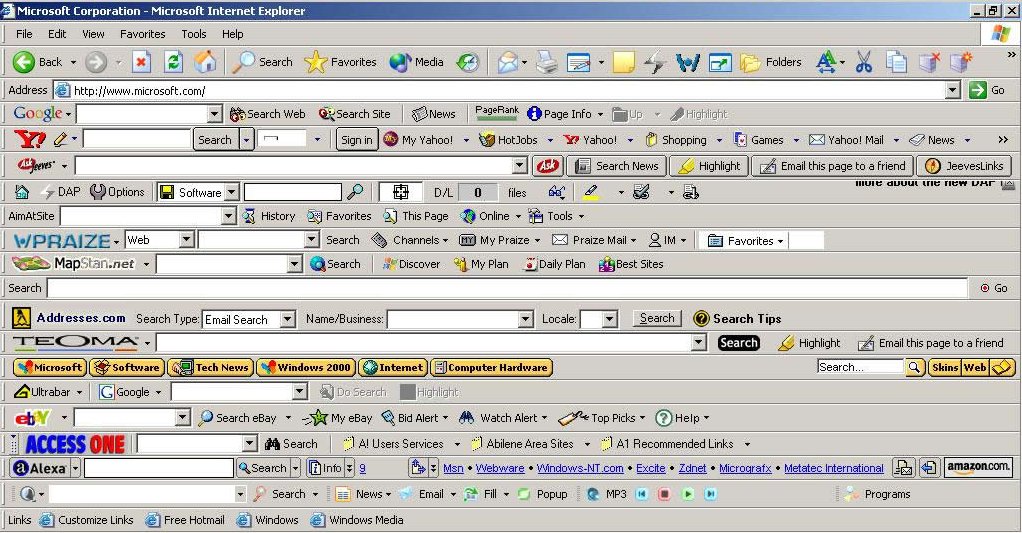This screenshot has width=1022, height=533.
Task: Click the yellow highlighter icon on DAP bar
Action: click(x=591, y=192)
